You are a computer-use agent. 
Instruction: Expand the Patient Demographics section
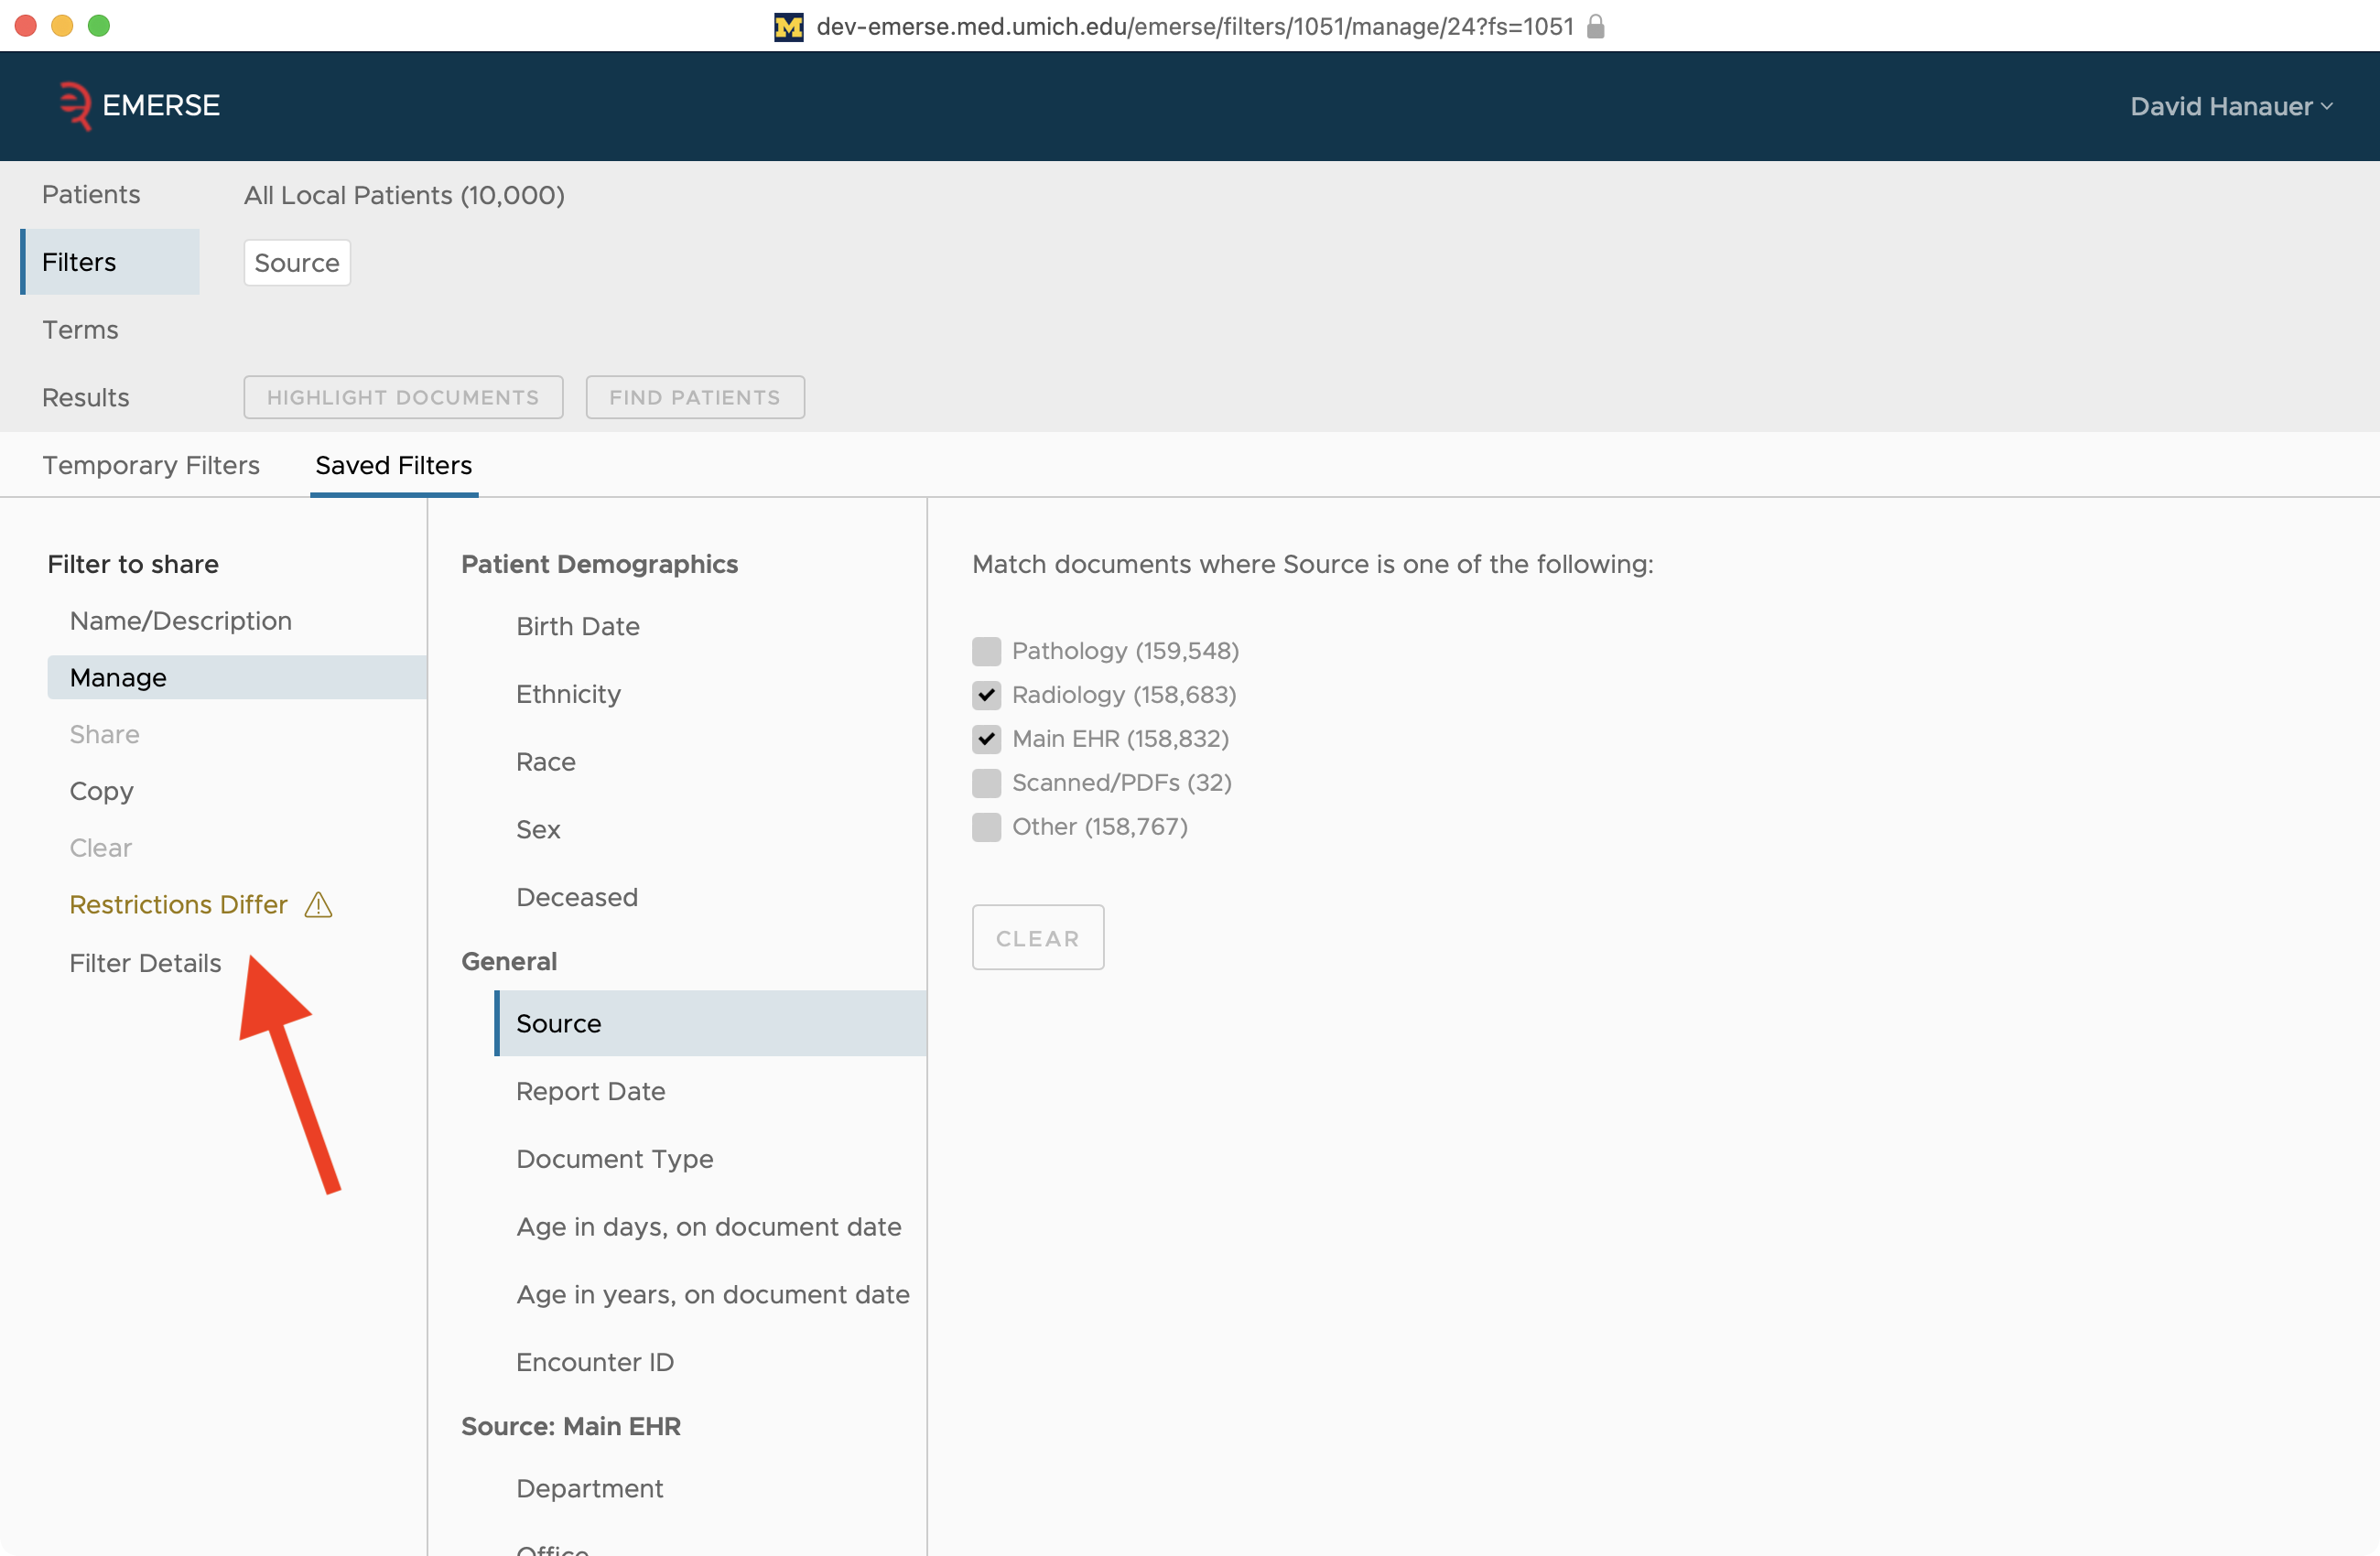pyautogui.click(x=597, y=563)
